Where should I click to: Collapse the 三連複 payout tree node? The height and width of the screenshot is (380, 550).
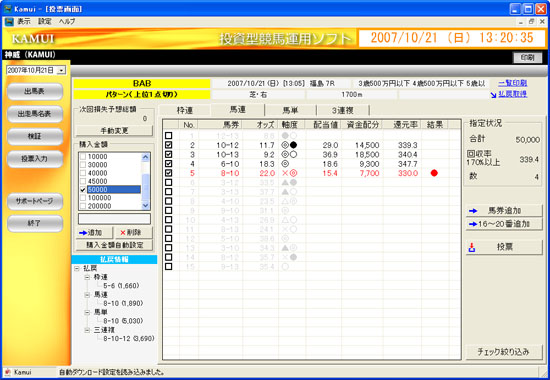tap(87, 330)
